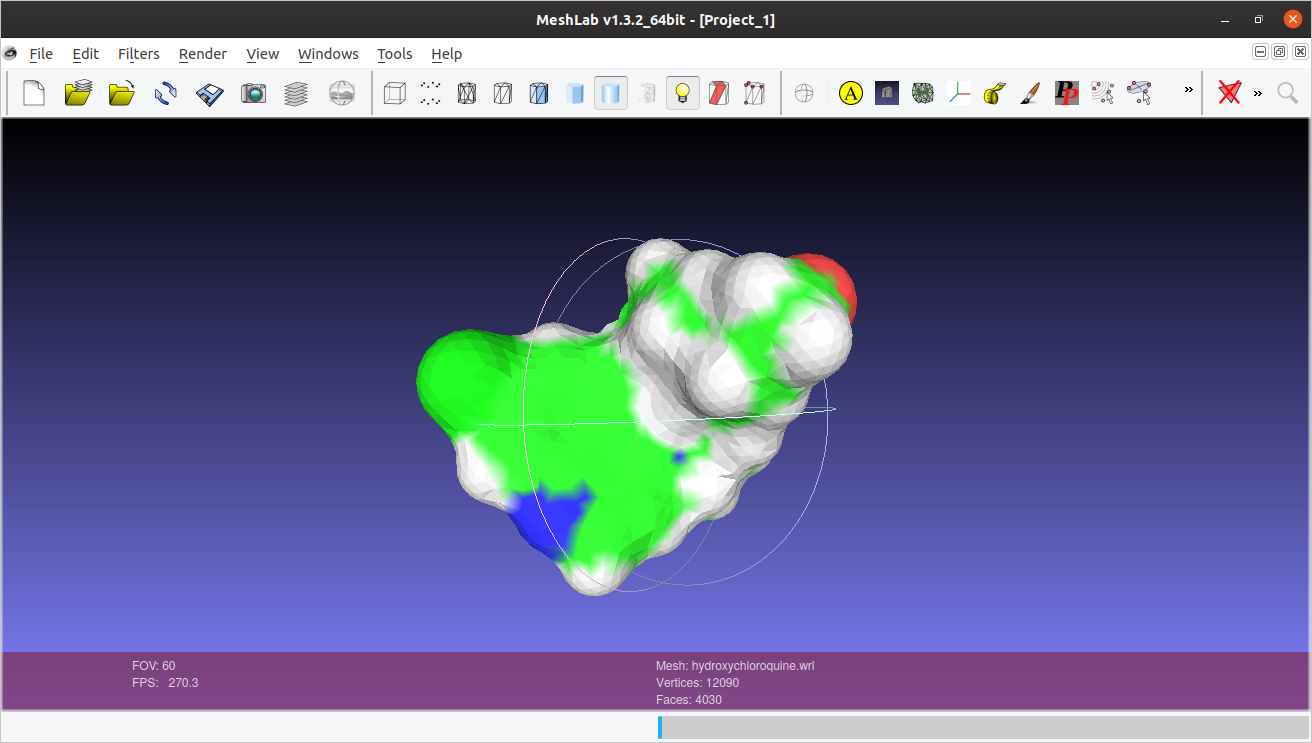Click the 'Faces: 4030' text

coord(689,700)
